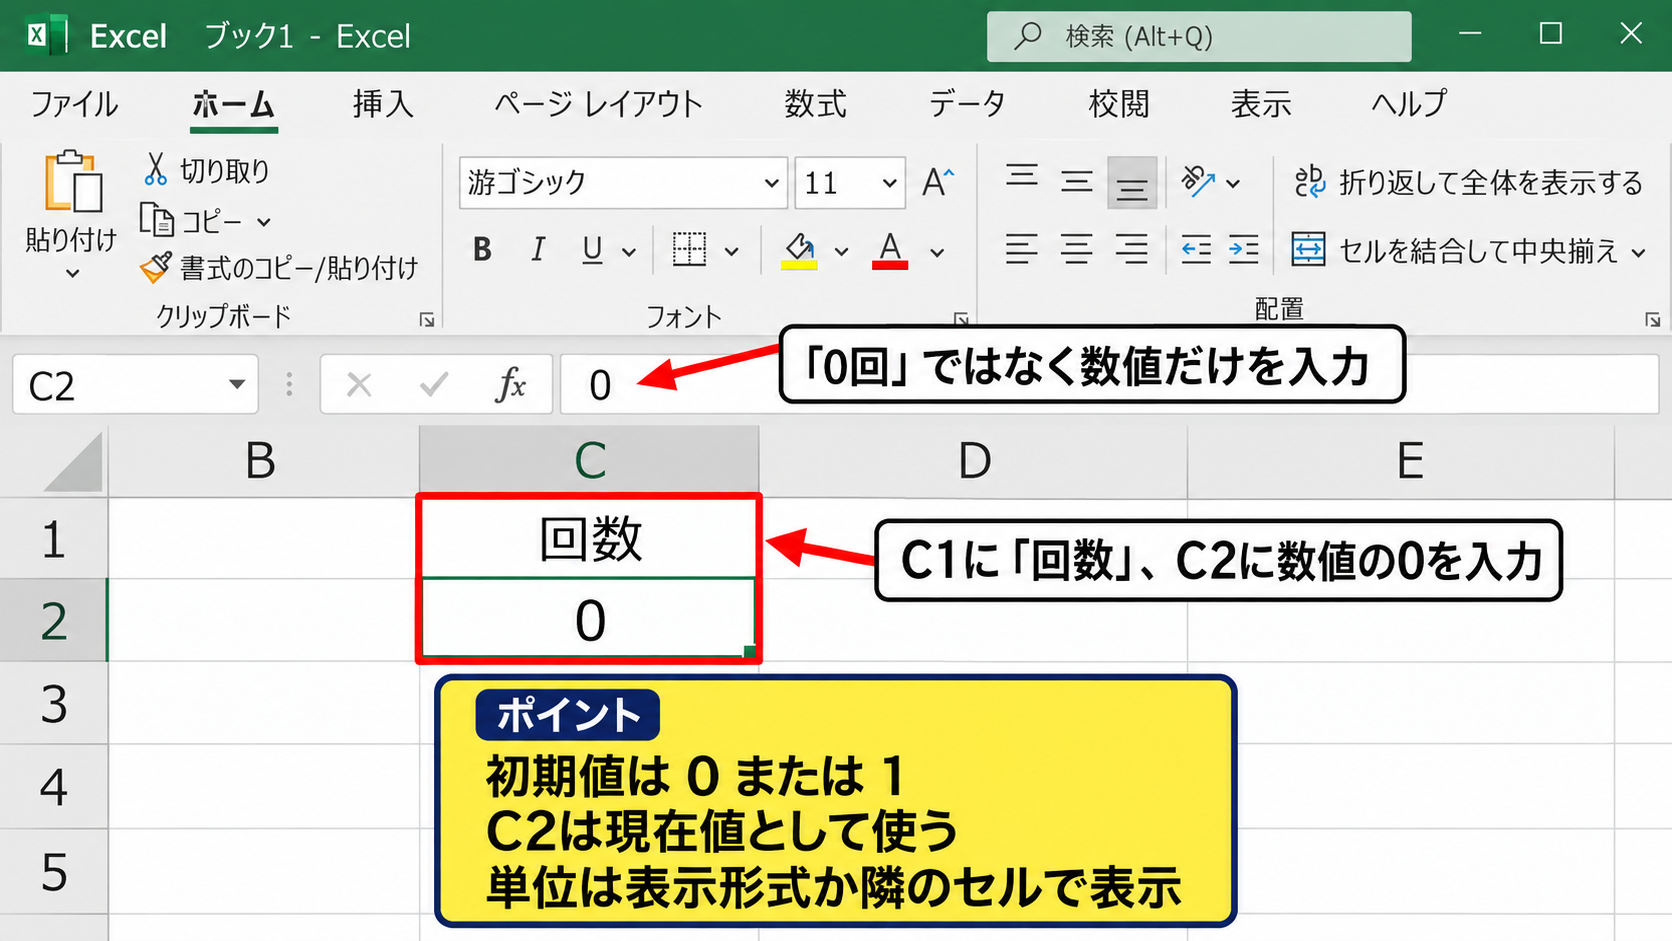Increase indent

(x=1244, y=249)
